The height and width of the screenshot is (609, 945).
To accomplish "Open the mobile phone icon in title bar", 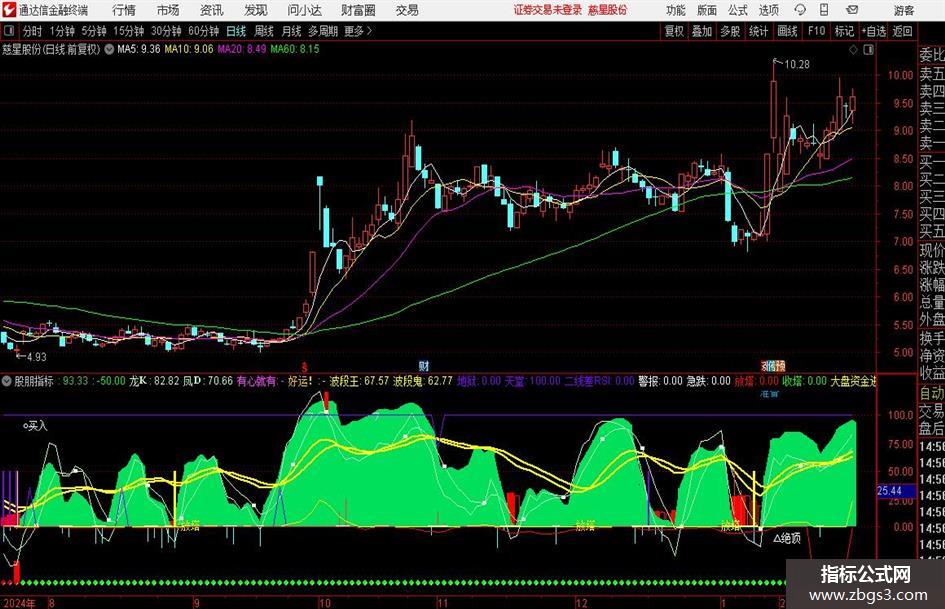I will [824, 10].
